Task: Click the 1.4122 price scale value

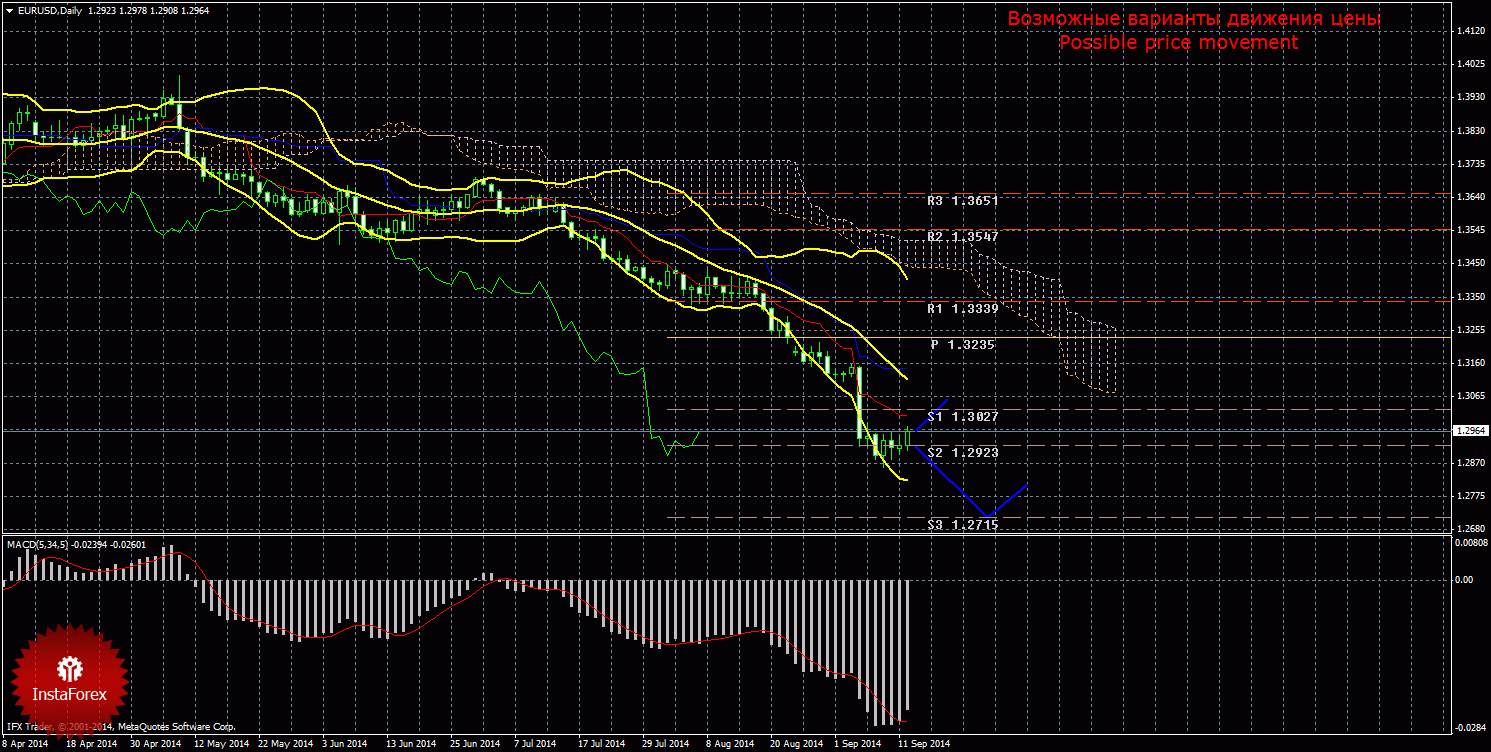Action: 1471,31
